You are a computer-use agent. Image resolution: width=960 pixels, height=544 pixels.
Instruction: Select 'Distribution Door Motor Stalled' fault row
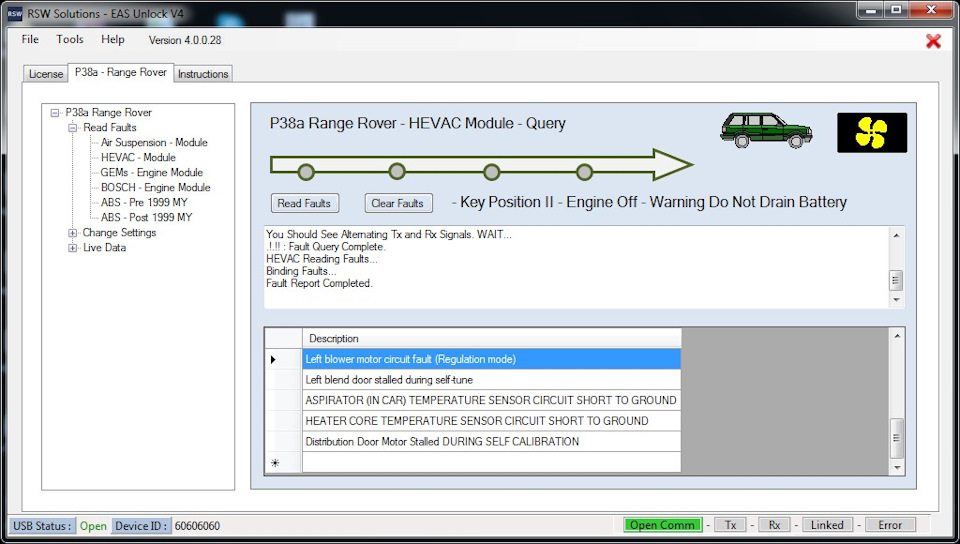[x=492, y=442]
